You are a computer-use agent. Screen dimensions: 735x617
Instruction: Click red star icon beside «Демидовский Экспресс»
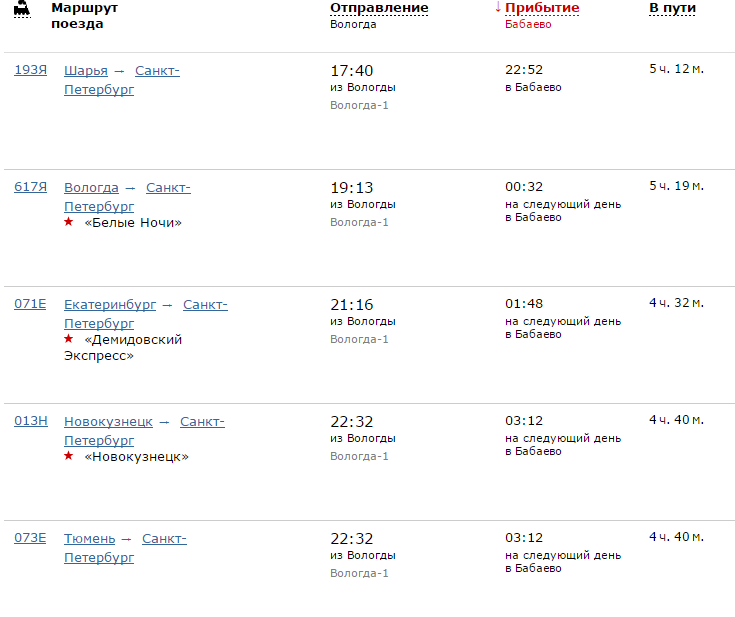coord(68,339)
